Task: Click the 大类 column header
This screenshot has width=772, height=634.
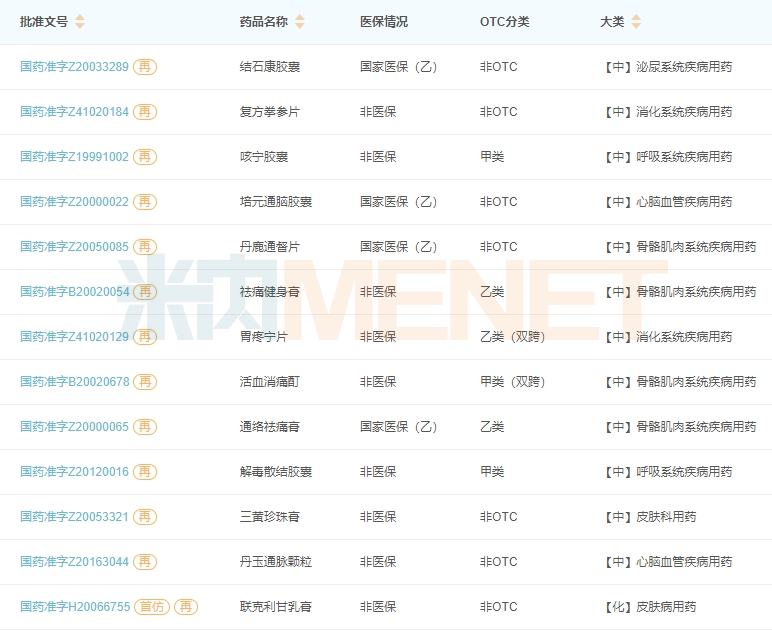Action: pyautogui.click(x=612, y=22)
